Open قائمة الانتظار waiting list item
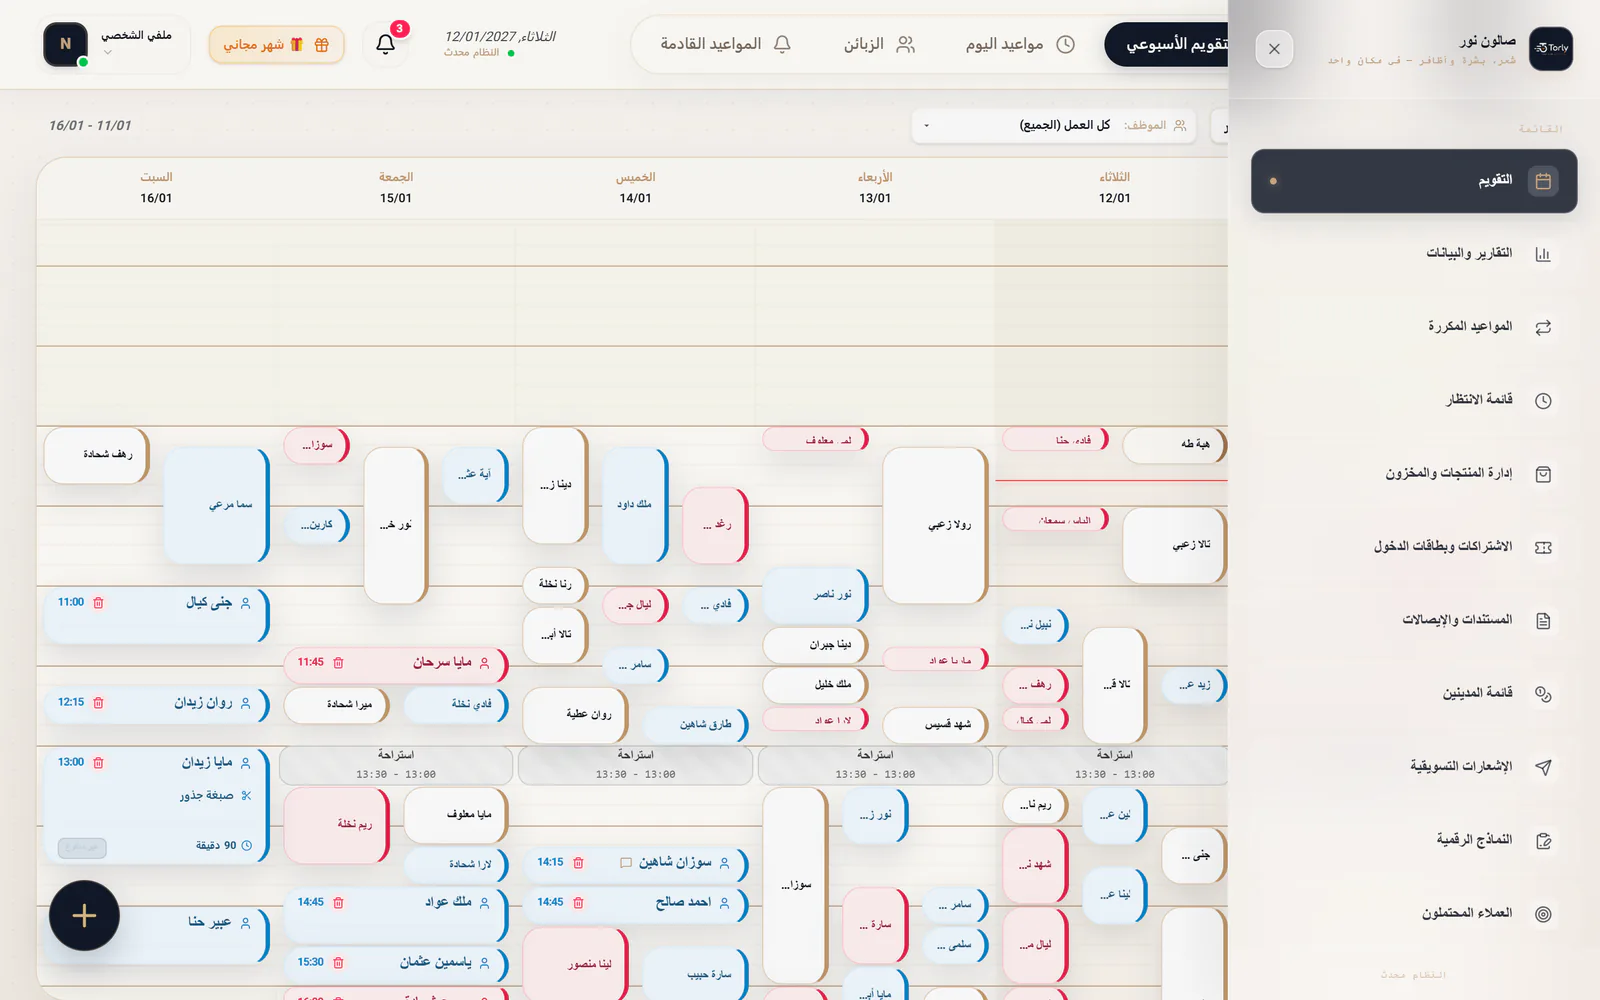The image size is (1600, 1000). click(x=1413, y=400)
